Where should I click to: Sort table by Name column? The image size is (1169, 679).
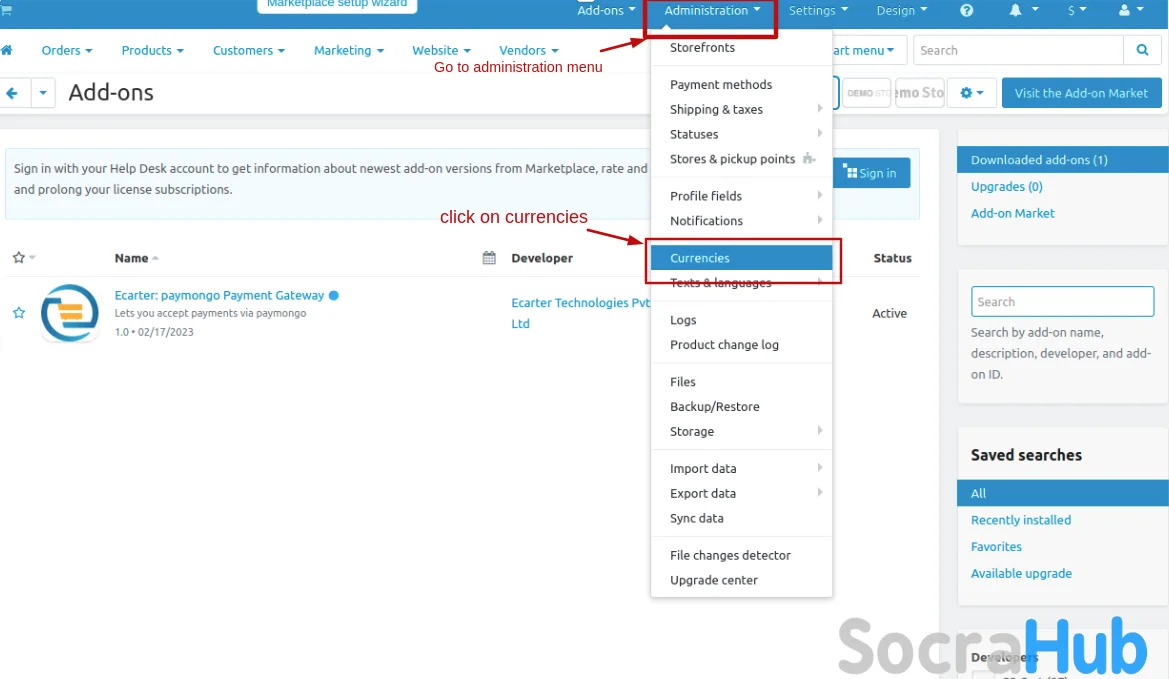tap(136, 258)
